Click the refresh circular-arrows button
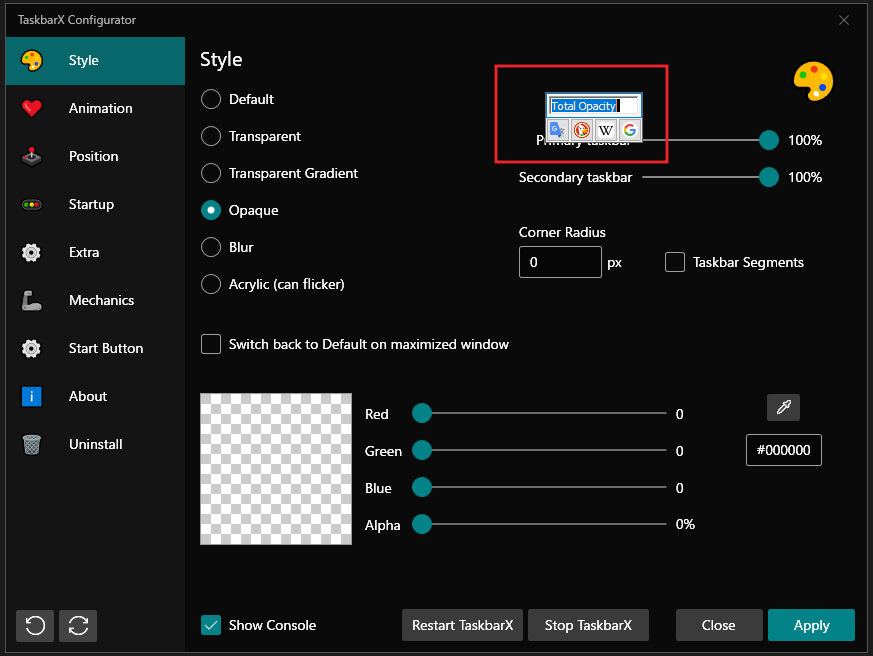873x656 pixels. click(78, 625)
